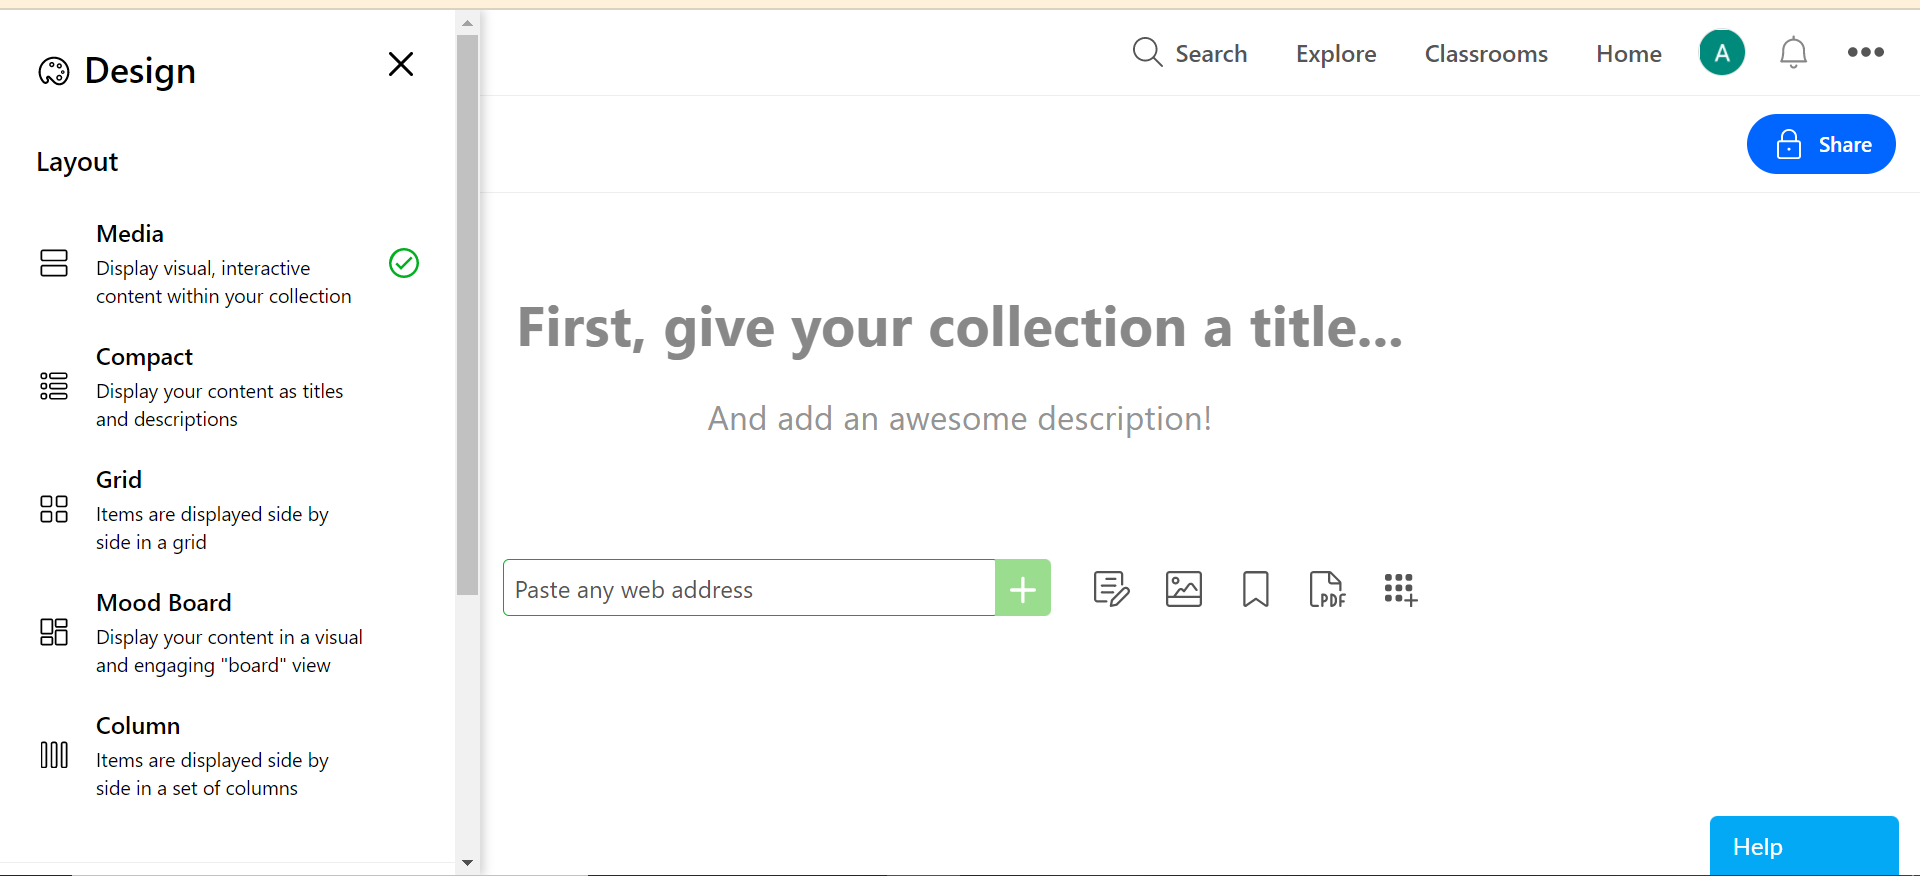The image size is (1920, 876).
Task: Click the add image icon
Action: tap(1184, 589)
